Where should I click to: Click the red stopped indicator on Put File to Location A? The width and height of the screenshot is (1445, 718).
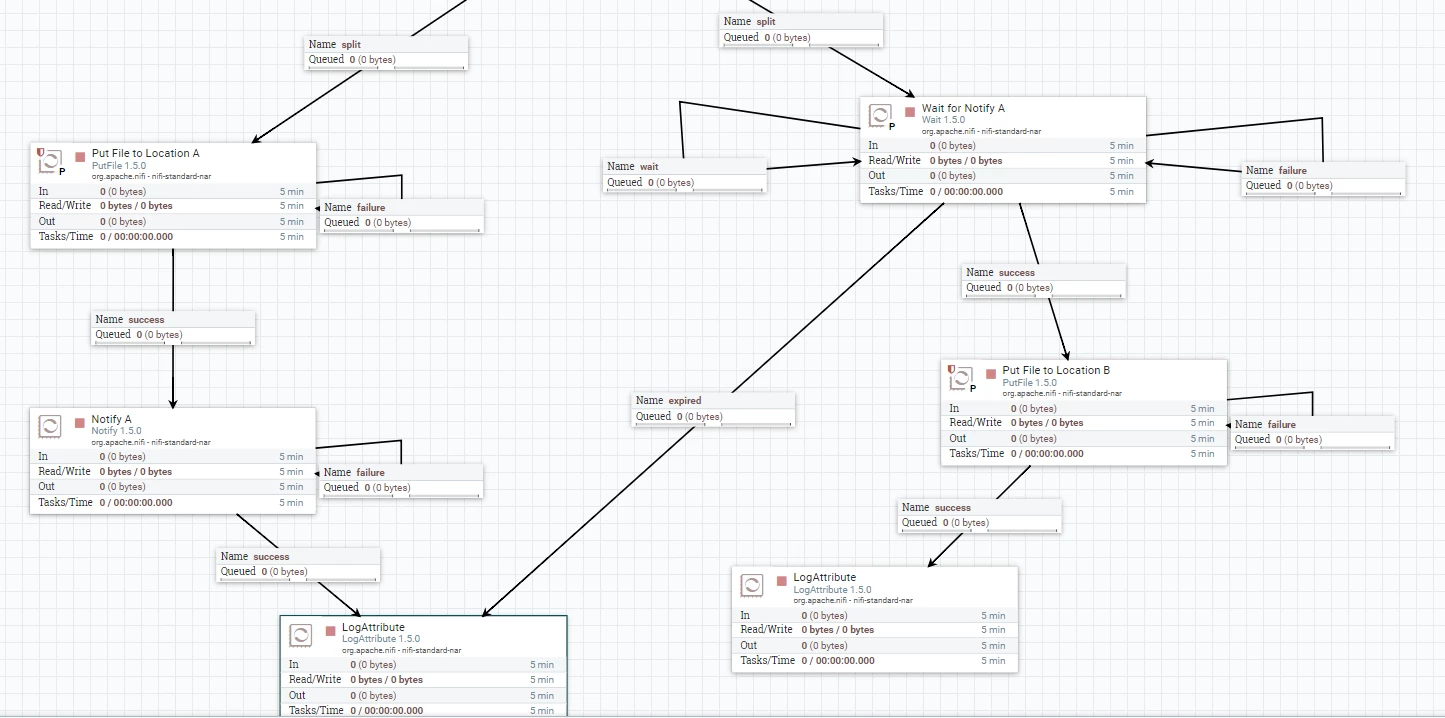(80, 157)
